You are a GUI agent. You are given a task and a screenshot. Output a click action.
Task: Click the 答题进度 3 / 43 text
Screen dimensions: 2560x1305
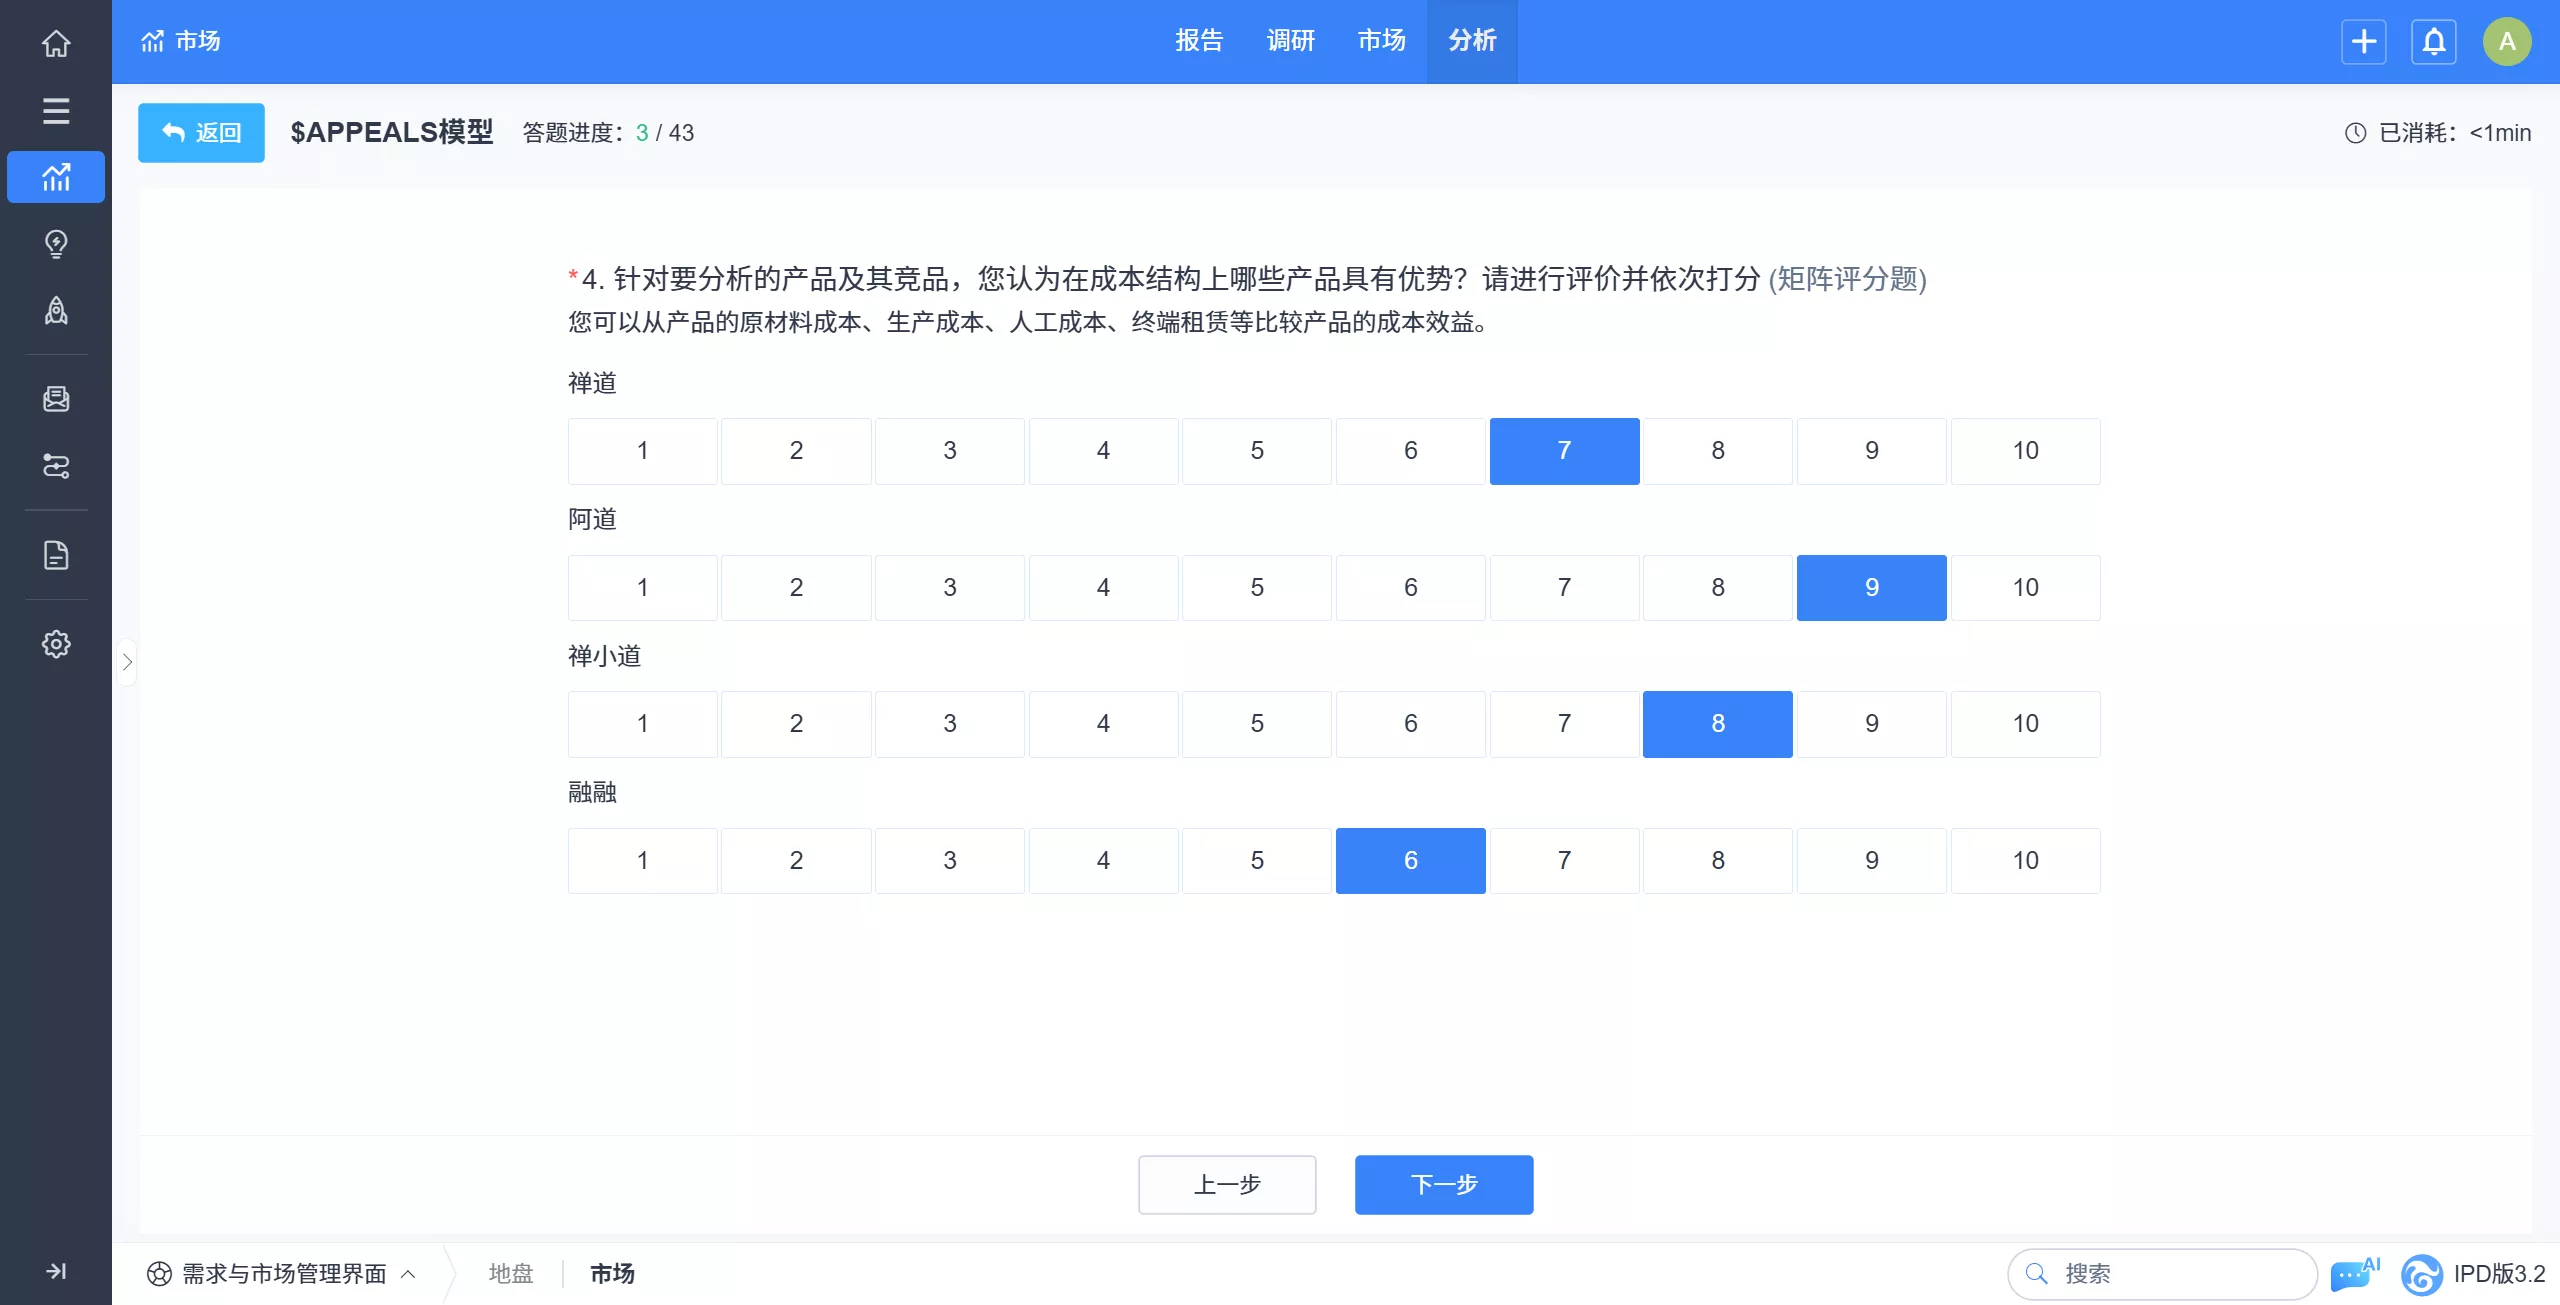pyautogui.click(x=608, y=133)
